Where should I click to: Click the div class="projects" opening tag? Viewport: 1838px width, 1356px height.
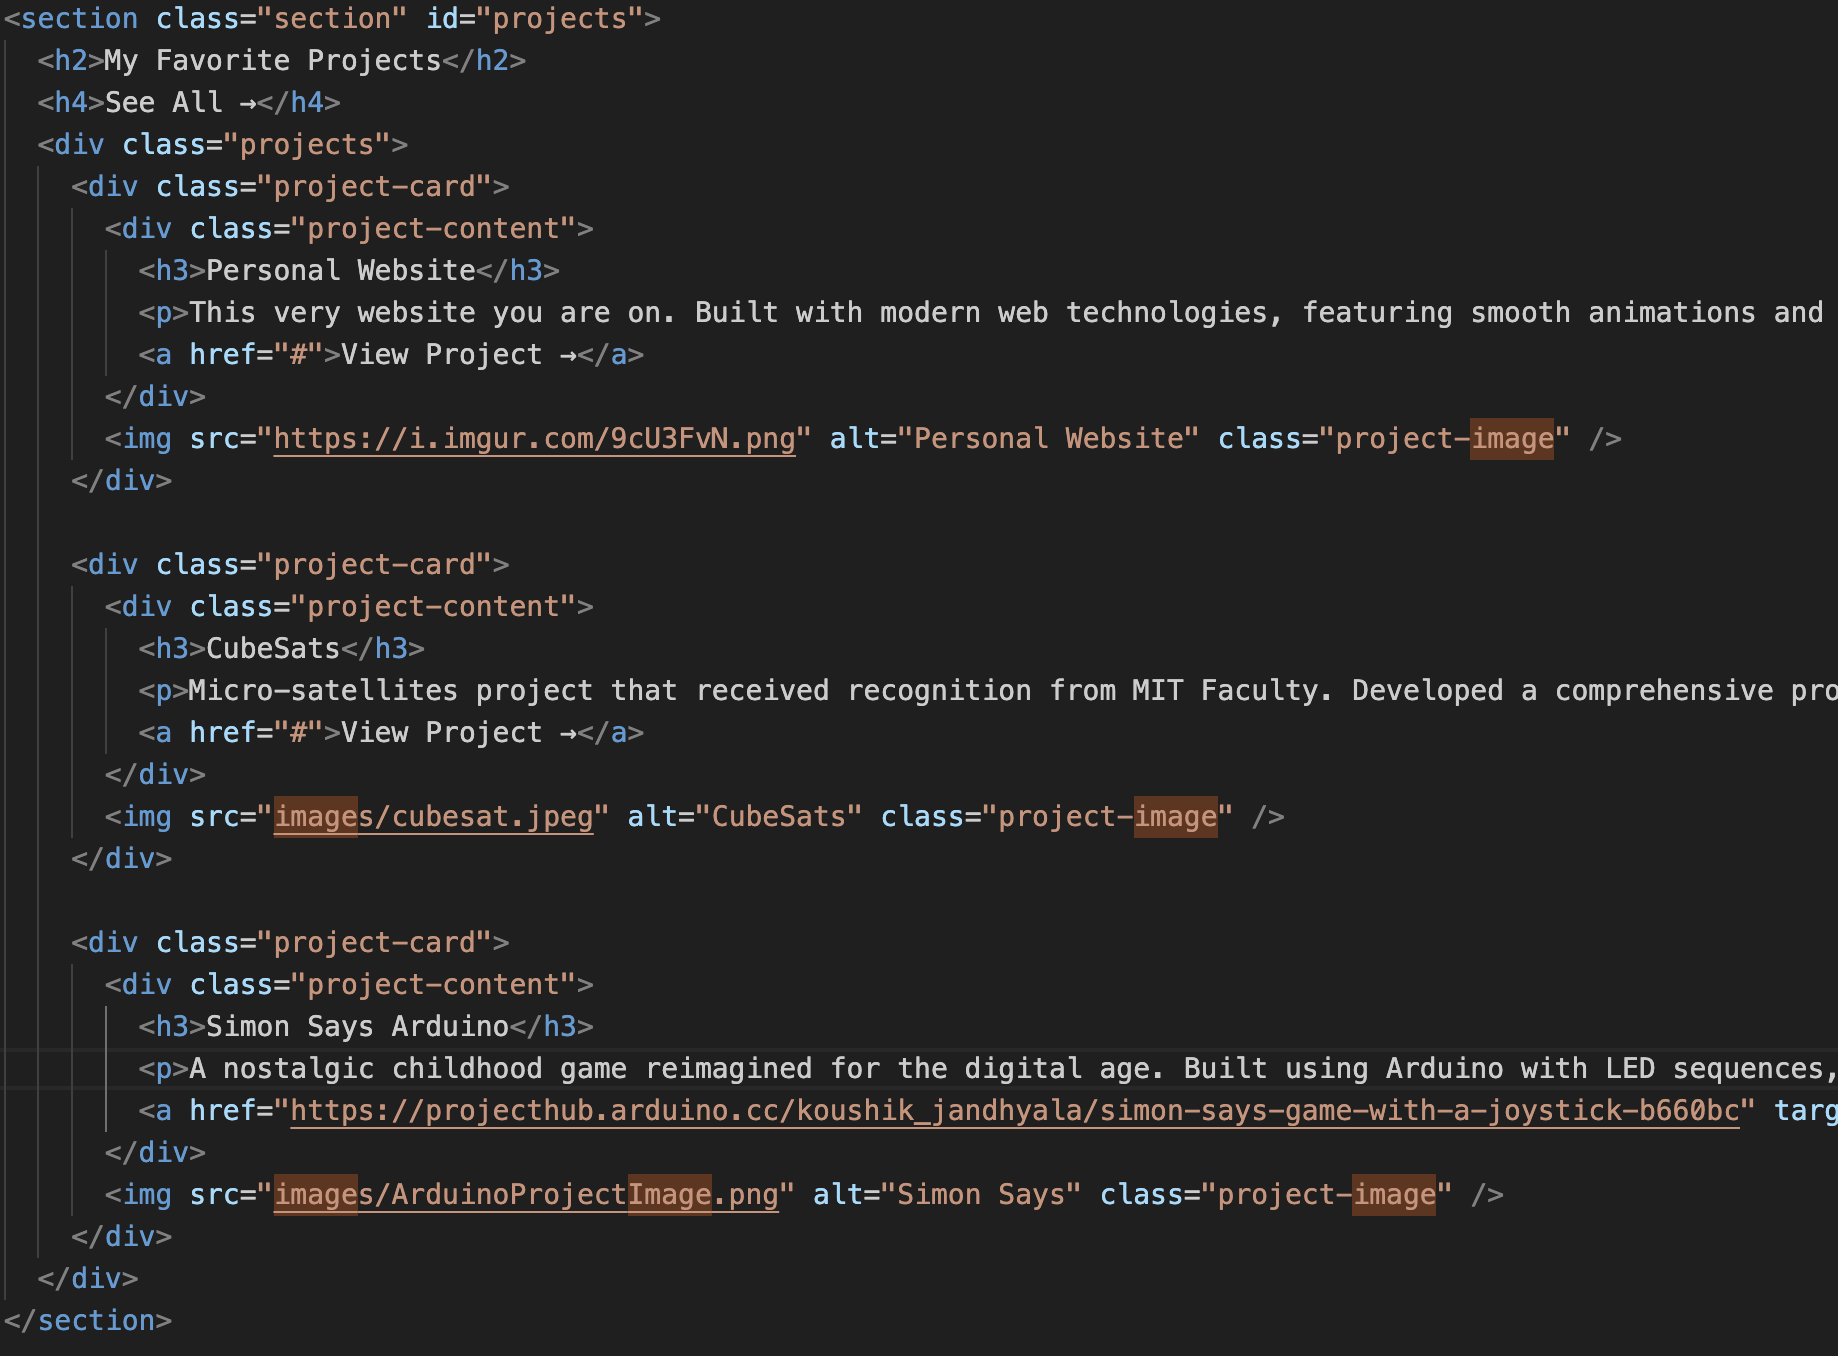pos(223,145)
